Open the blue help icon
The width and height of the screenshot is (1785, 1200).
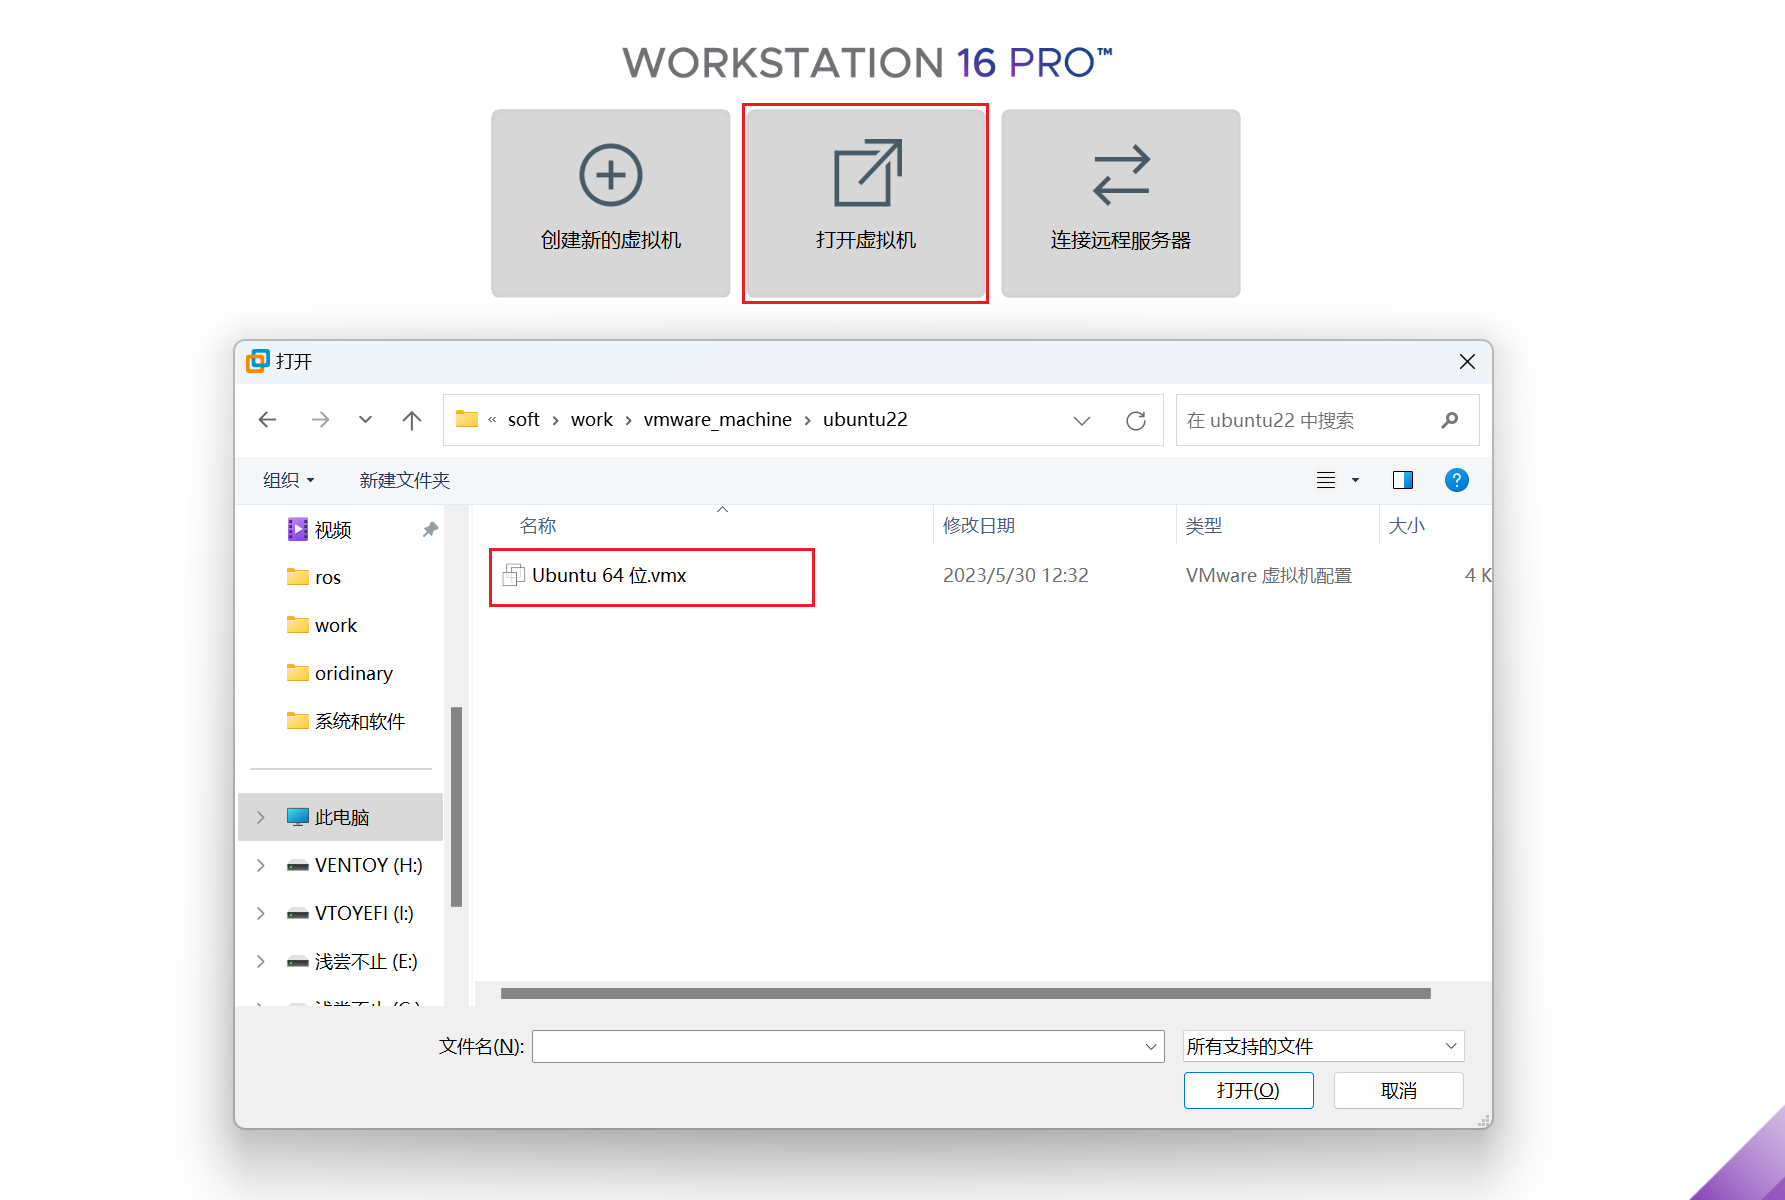tap(1457, 480)
